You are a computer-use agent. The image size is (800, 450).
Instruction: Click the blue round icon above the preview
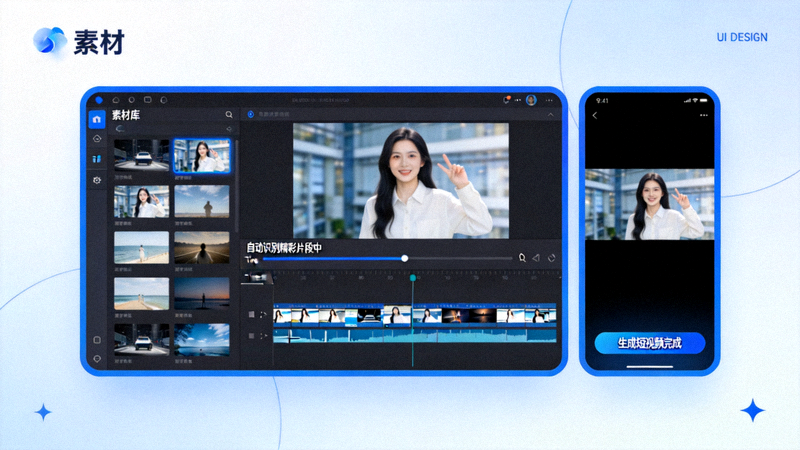251,114
